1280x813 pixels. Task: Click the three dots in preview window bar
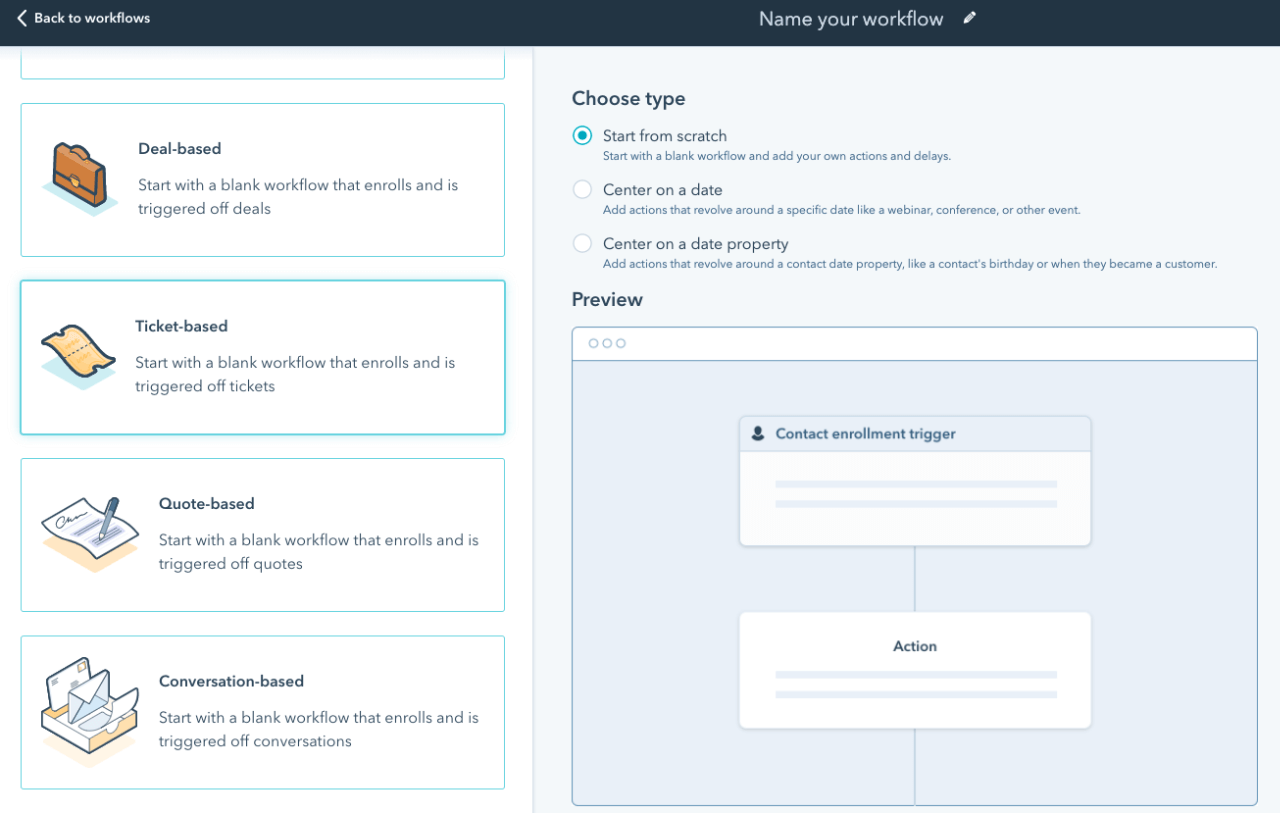pyautogui.click(x=607, y=343)
